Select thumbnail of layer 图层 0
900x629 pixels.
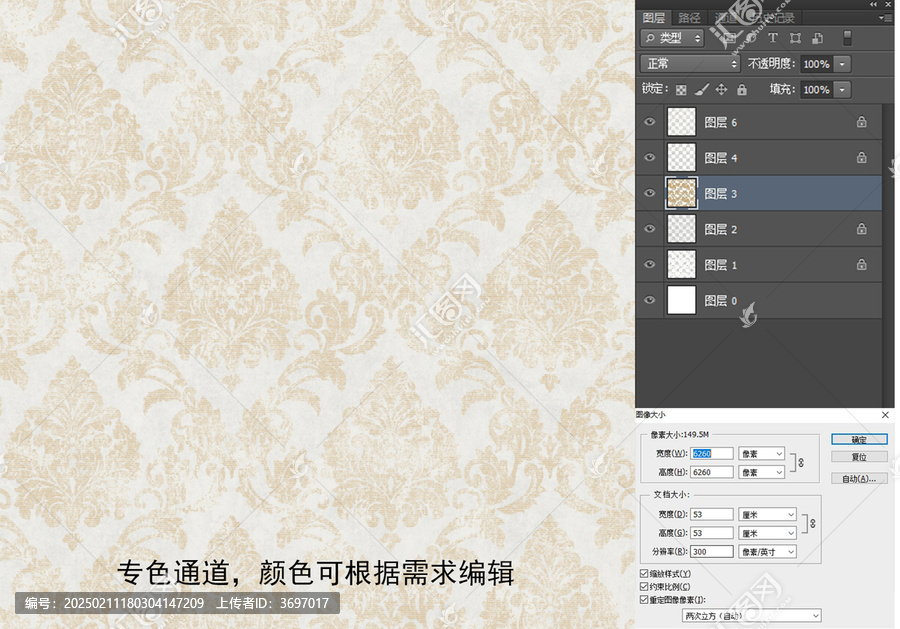pyautogui.click(x=681, y=300)
